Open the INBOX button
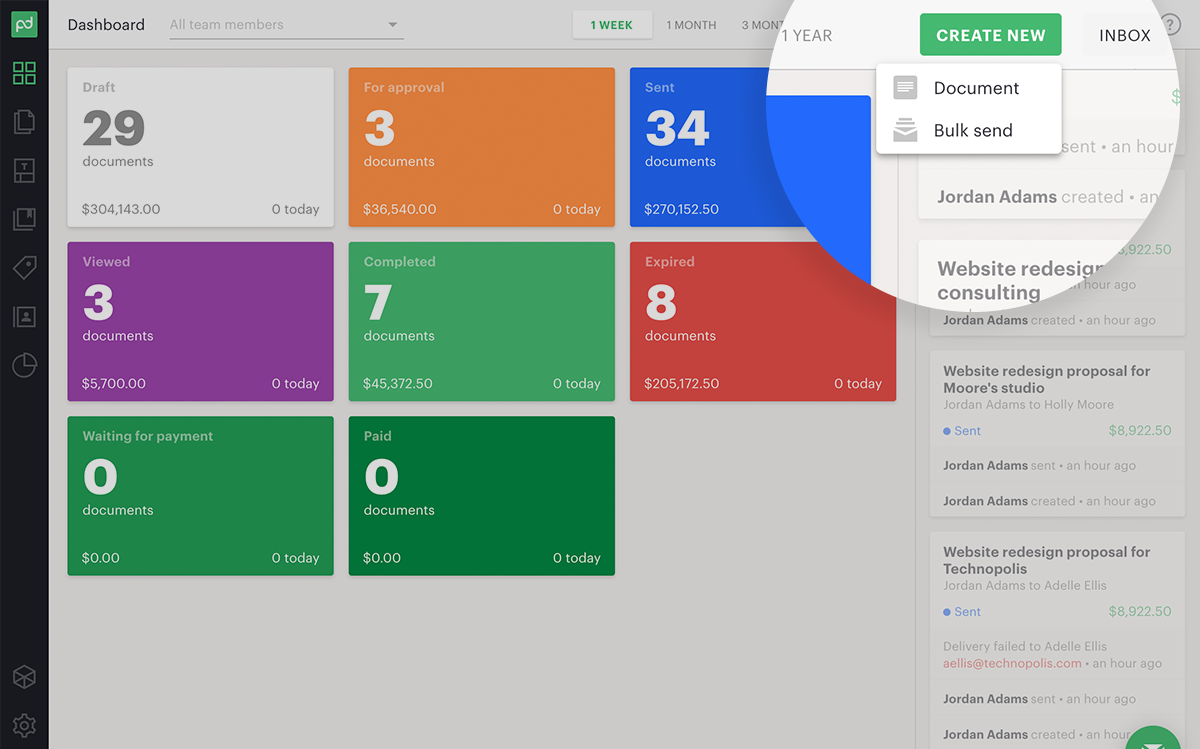 click(x=1125, y=35)
